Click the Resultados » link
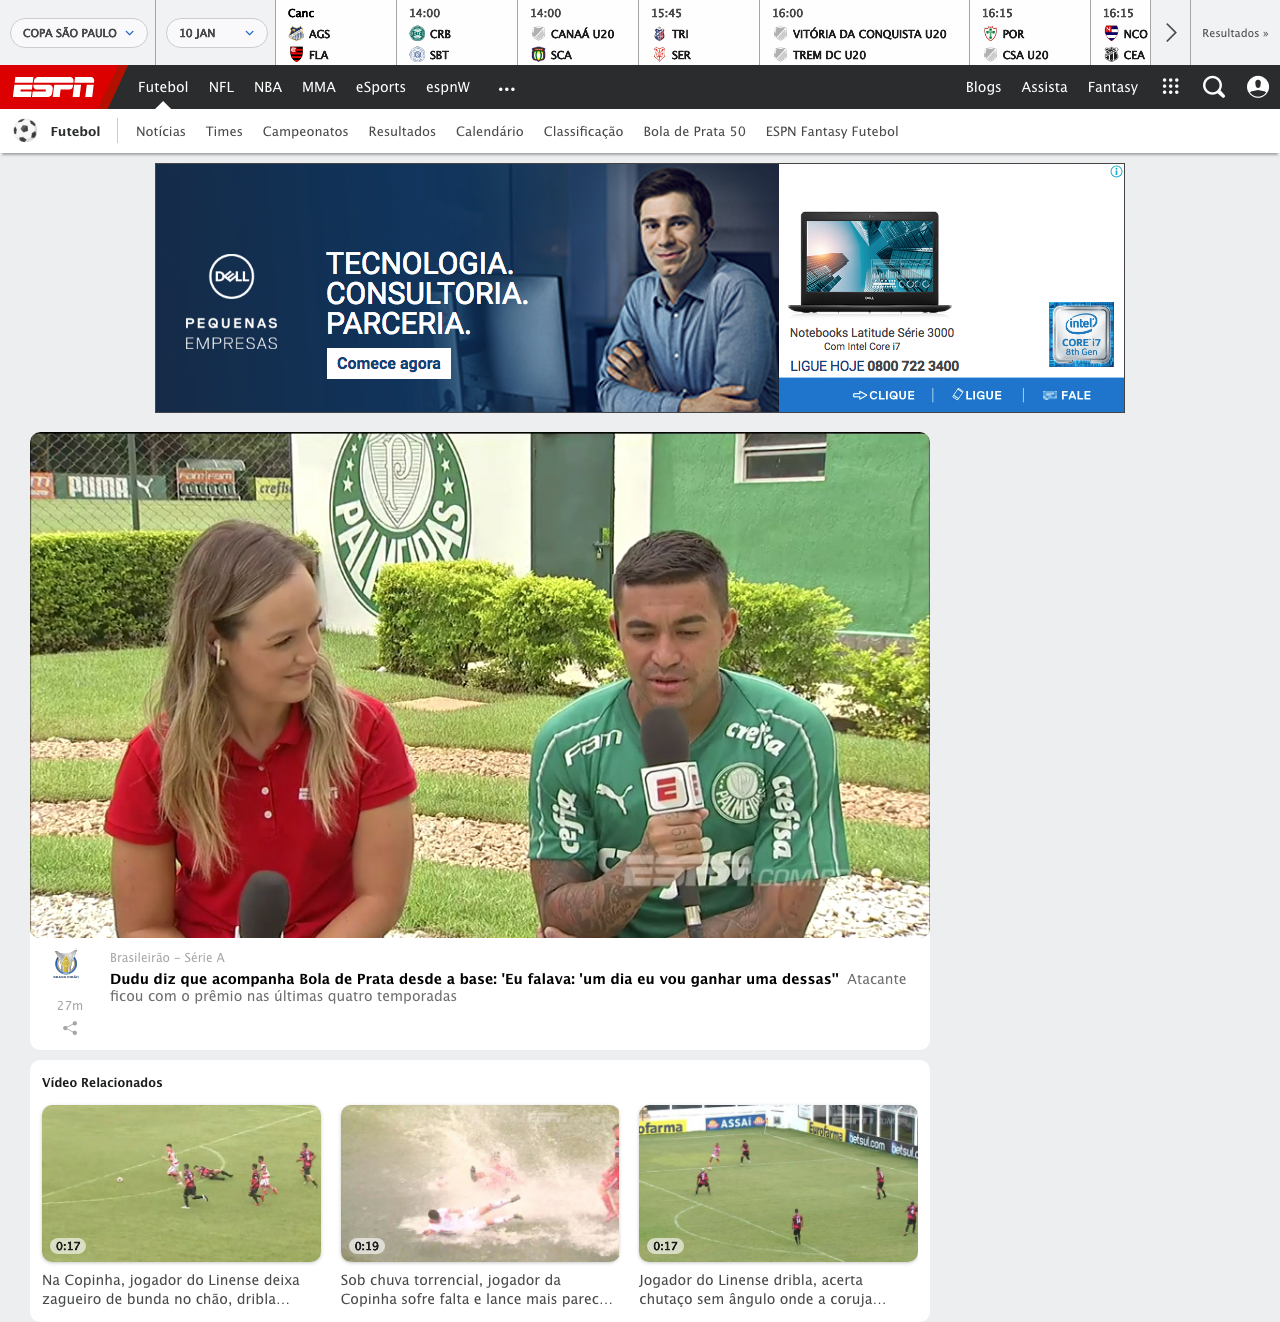Image resolution: width=1280 pixels, height=1322 pixels. (1235, 33)
